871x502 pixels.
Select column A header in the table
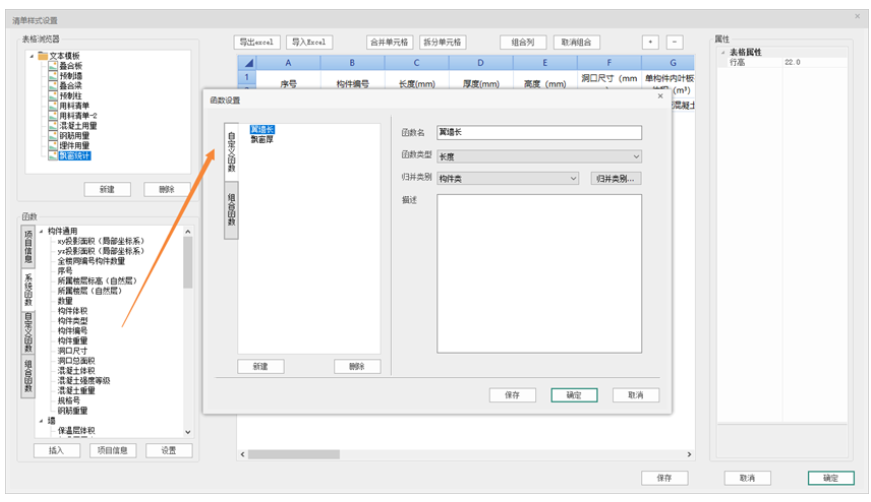point(288,63)
